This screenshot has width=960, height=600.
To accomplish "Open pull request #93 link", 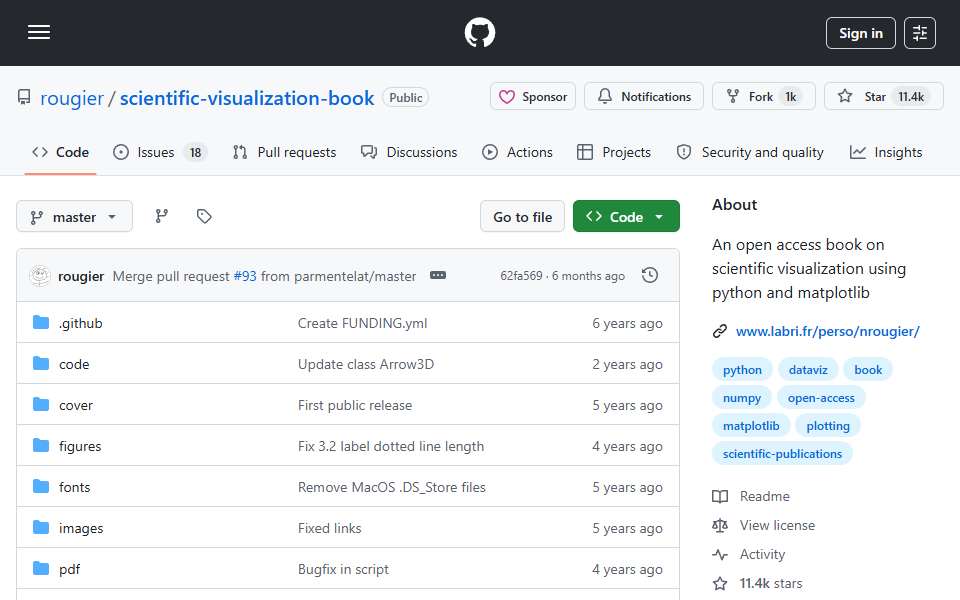I will [x=245, y=276].
